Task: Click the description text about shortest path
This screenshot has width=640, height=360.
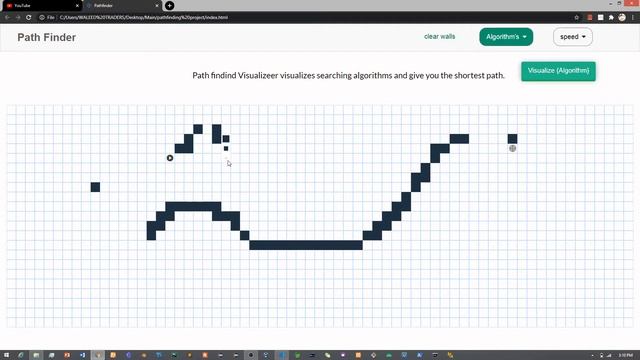Action: pos(349,76)
